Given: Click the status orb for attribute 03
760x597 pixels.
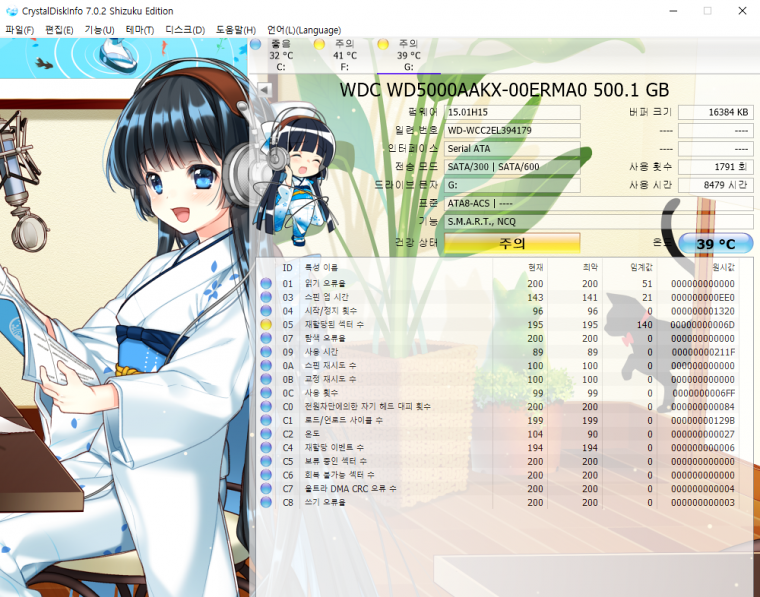Looking at the screenshot, I should [x=266, y=297].
